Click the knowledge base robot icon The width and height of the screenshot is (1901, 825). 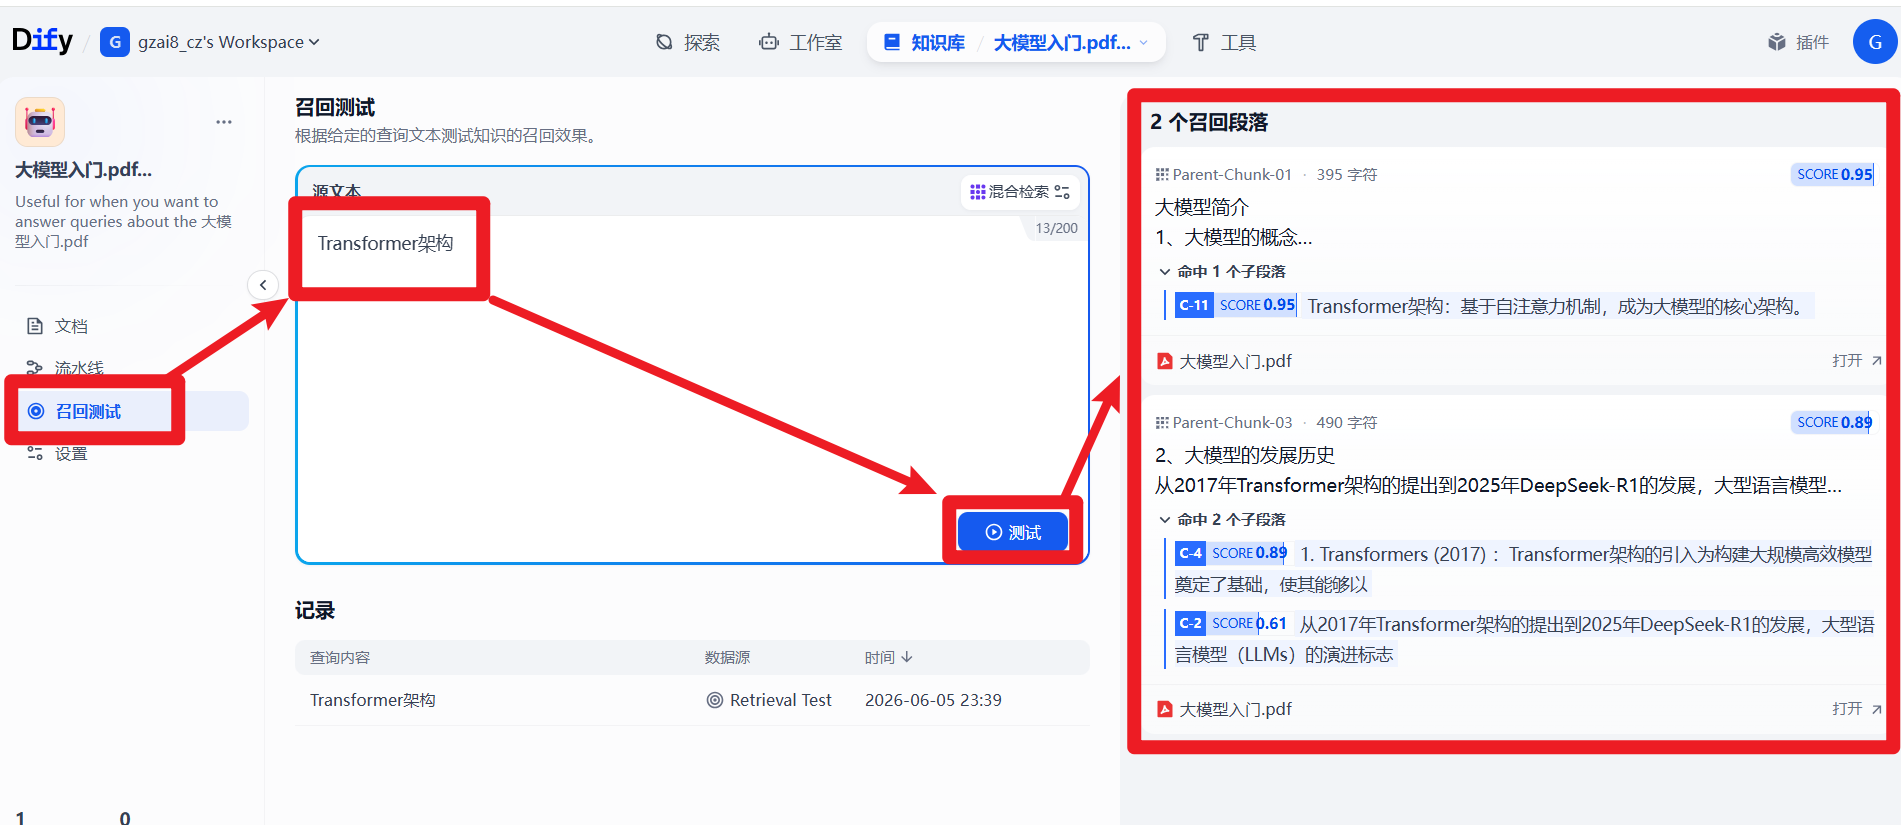coord(40,122)
